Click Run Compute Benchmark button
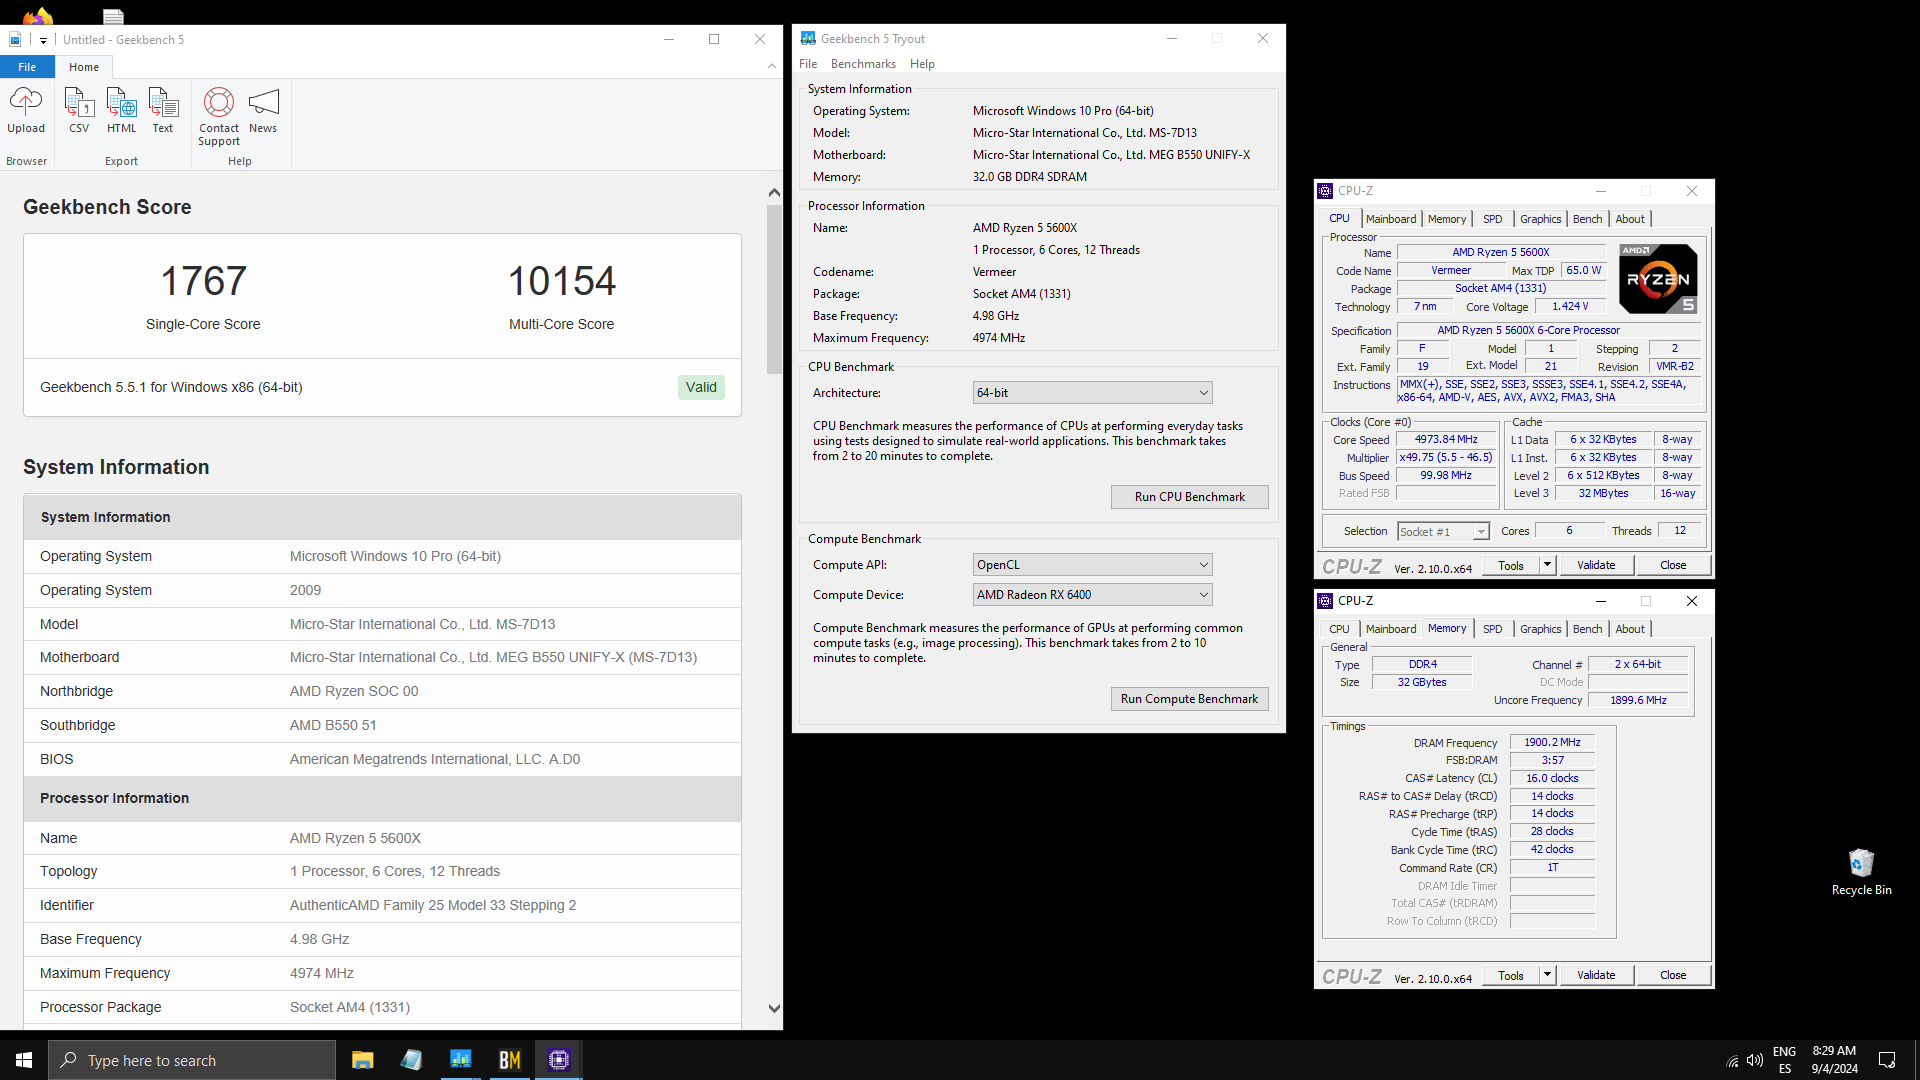Screen dimensions: 1920x1080 pos(1189,699)
